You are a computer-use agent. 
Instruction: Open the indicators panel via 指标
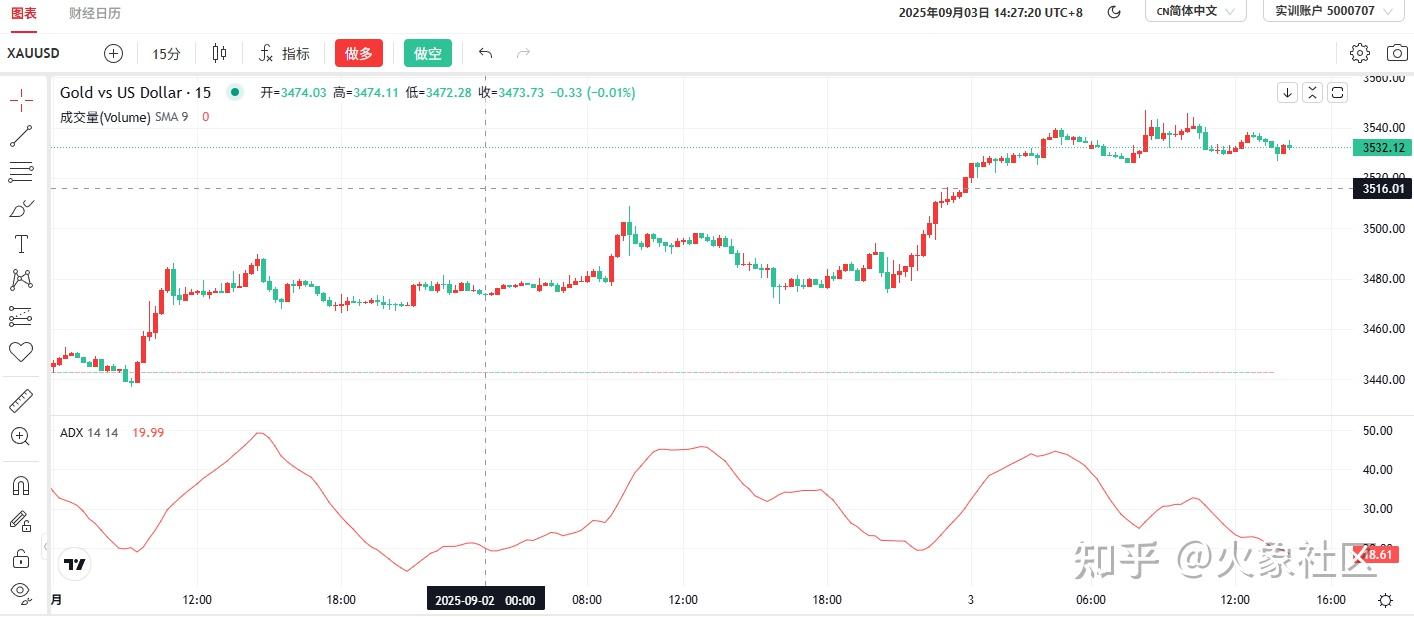point(285,53)
